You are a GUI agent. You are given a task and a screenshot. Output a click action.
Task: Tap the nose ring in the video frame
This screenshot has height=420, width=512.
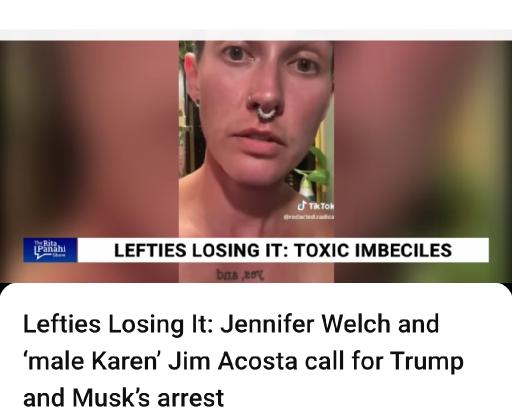(x=266, y=112)
